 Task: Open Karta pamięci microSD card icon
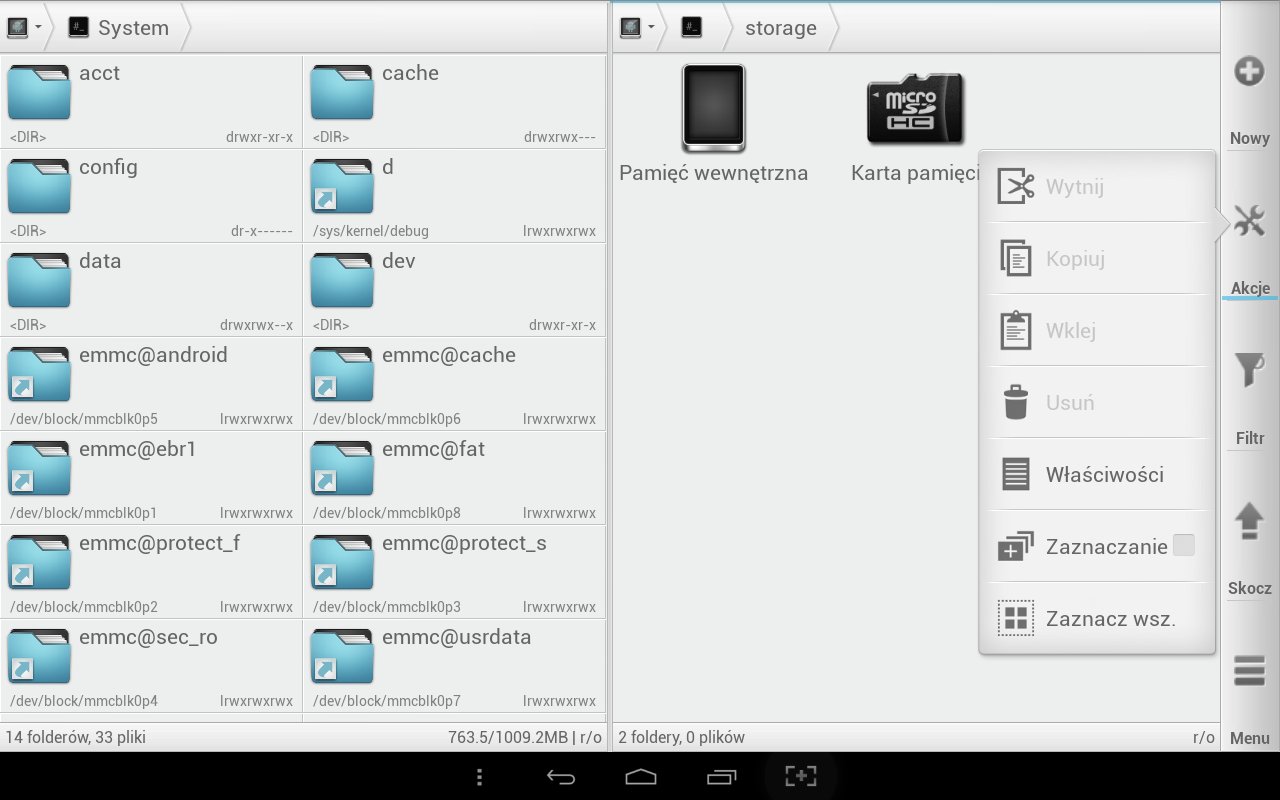pyautogui.click(x=914, y=108)
